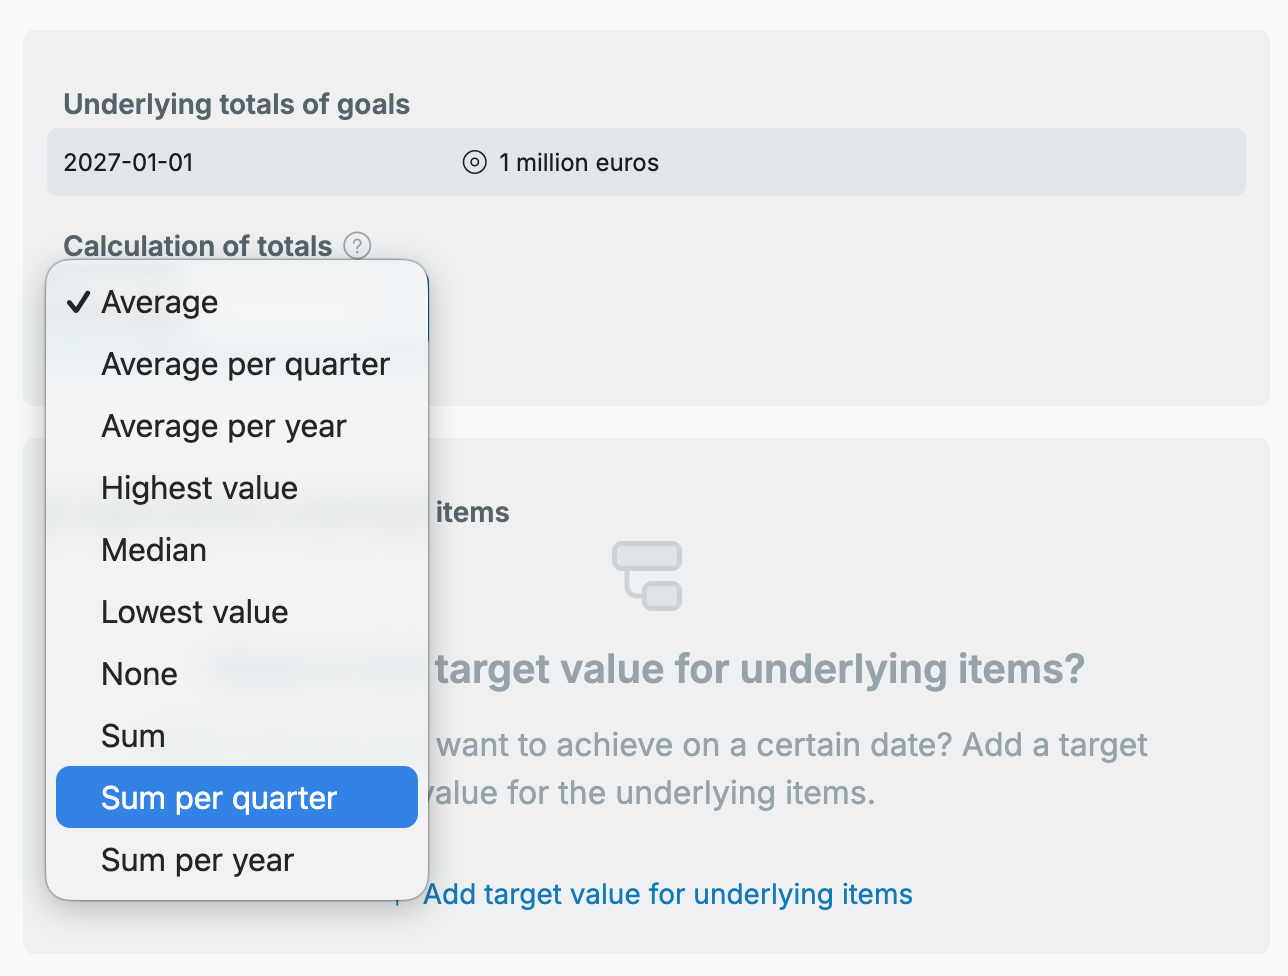Screen dimensions: 1288x976
Task: Click the 2027-01-01 date in the goal row
Action: click(x=129, y=162)
